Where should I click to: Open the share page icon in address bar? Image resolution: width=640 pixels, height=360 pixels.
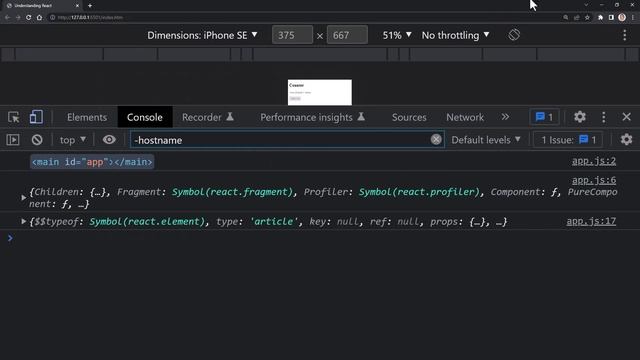point(577,18)
